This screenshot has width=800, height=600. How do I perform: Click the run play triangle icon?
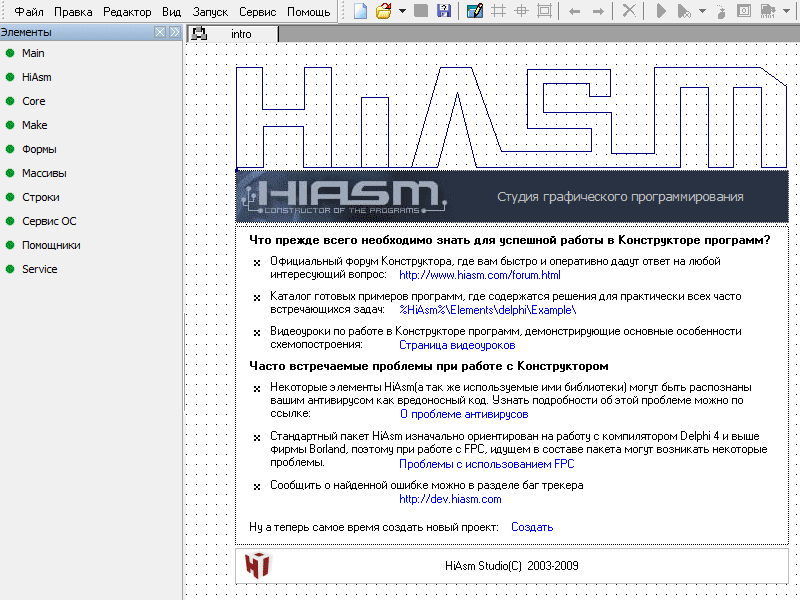tap(661, 11)
